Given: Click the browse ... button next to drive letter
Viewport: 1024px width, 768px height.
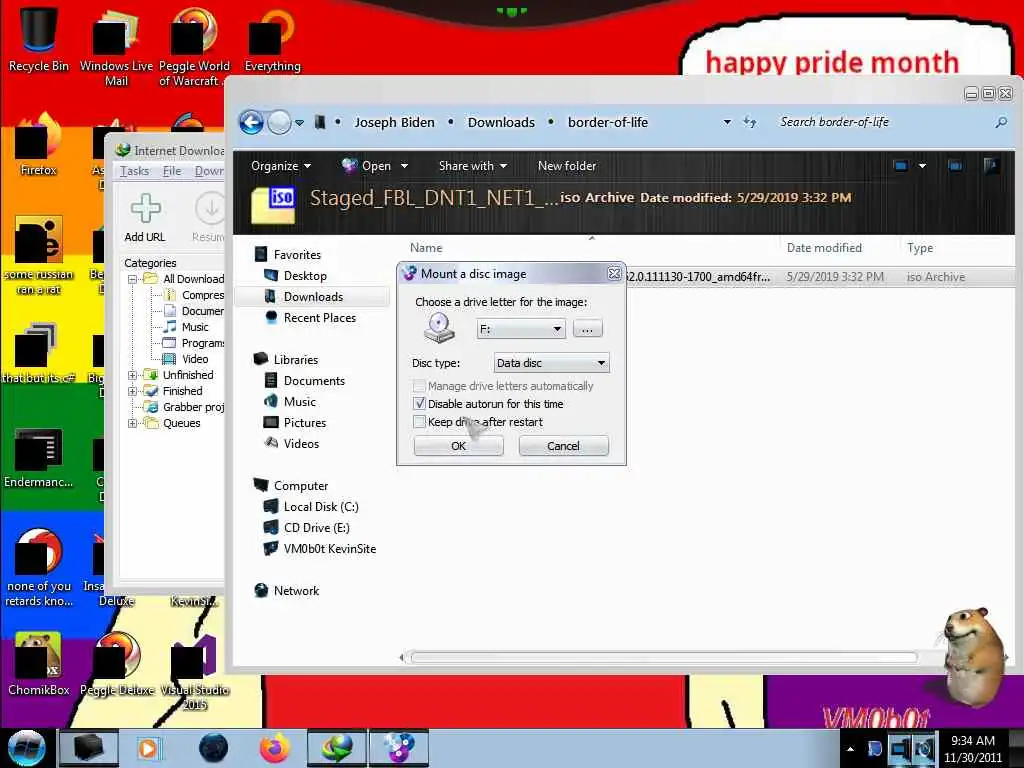Looking at the screenshot, I should (587, 329).
